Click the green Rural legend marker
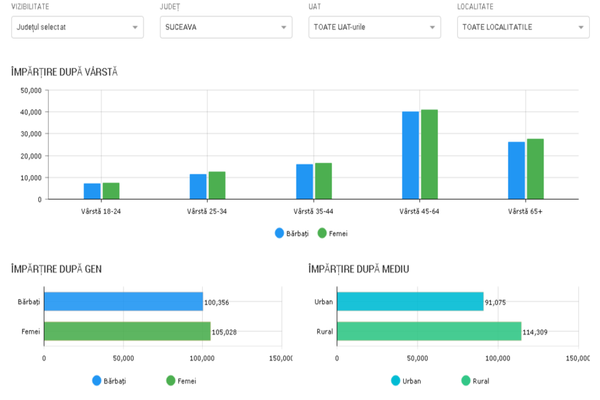Screen dimensions: 600x400 point(466,380)
